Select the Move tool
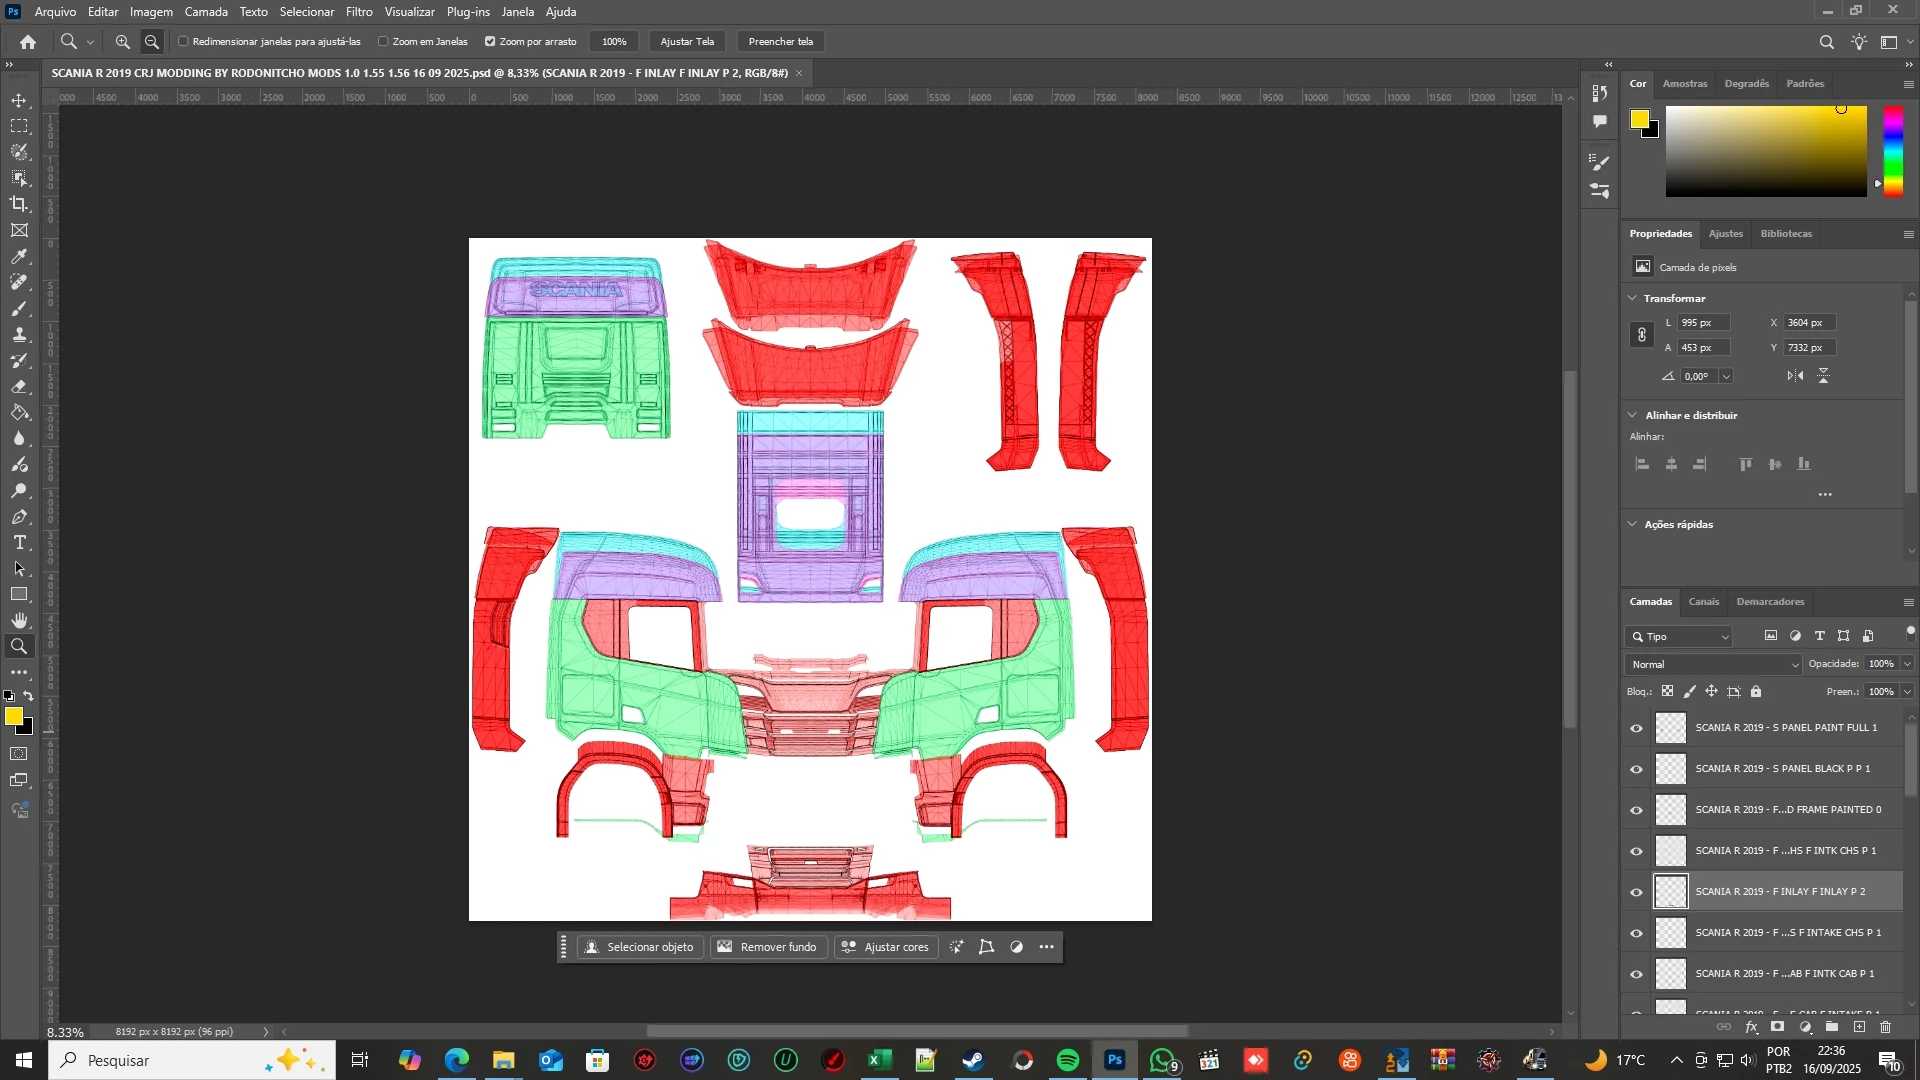The width and height of the screenshot is (1920, 1080). tap(19, 100)
